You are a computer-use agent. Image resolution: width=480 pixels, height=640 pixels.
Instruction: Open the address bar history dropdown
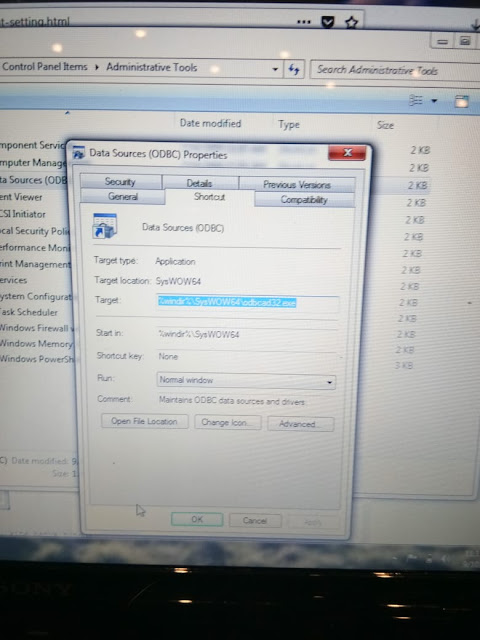(x=275, y=69)
